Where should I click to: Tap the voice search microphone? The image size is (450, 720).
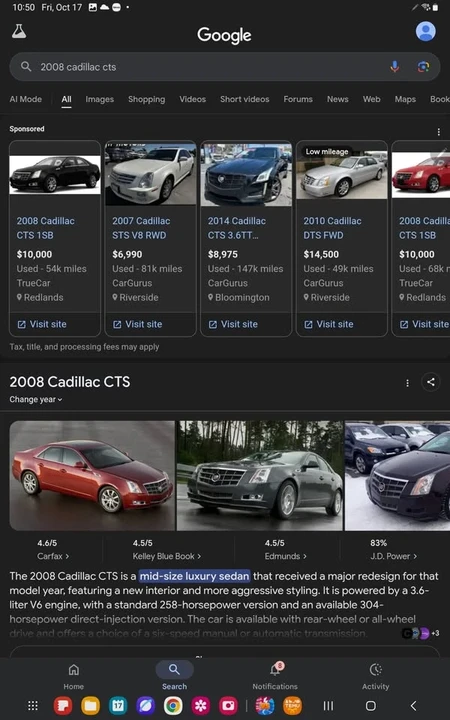394,67
